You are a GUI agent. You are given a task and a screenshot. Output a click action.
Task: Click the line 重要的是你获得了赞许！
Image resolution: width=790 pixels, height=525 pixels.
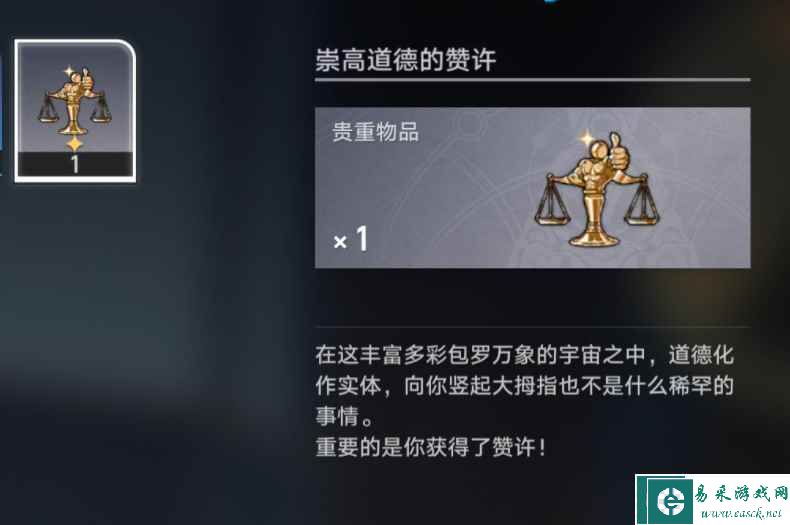click(431, 447)
